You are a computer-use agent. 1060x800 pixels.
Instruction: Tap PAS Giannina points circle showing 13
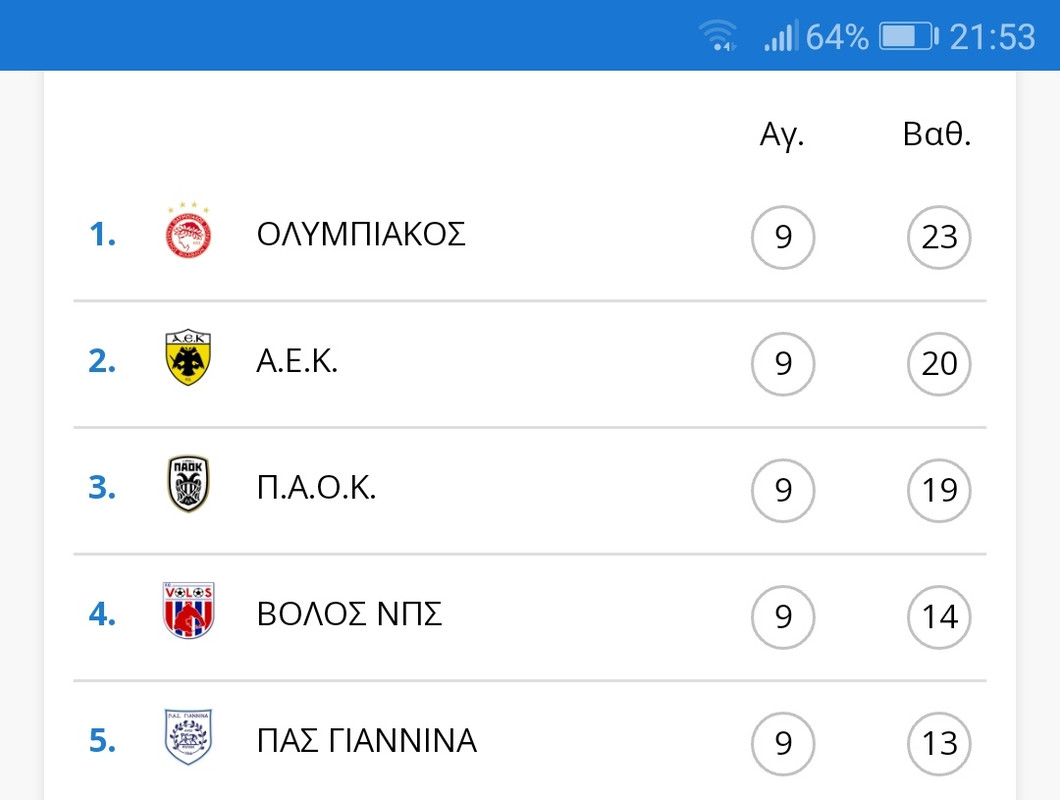click(939, 743)
